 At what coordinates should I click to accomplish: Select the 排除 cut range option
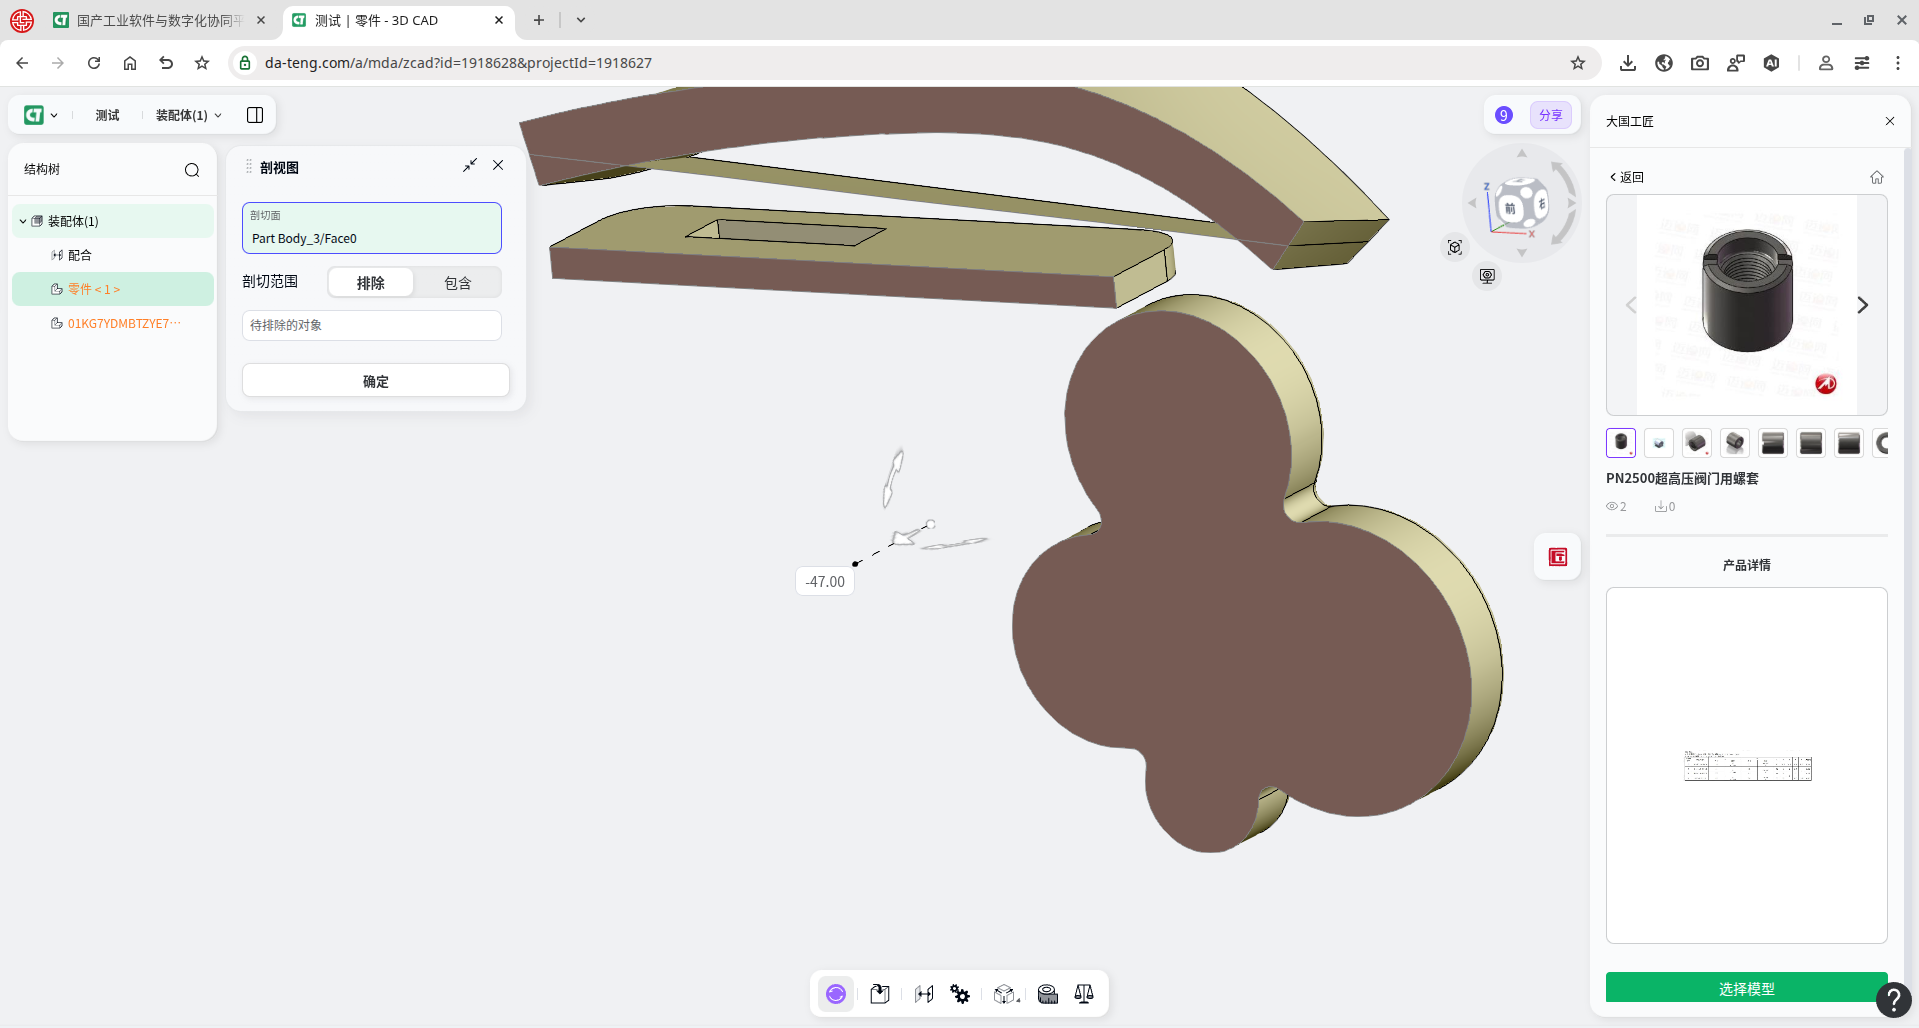371,283
